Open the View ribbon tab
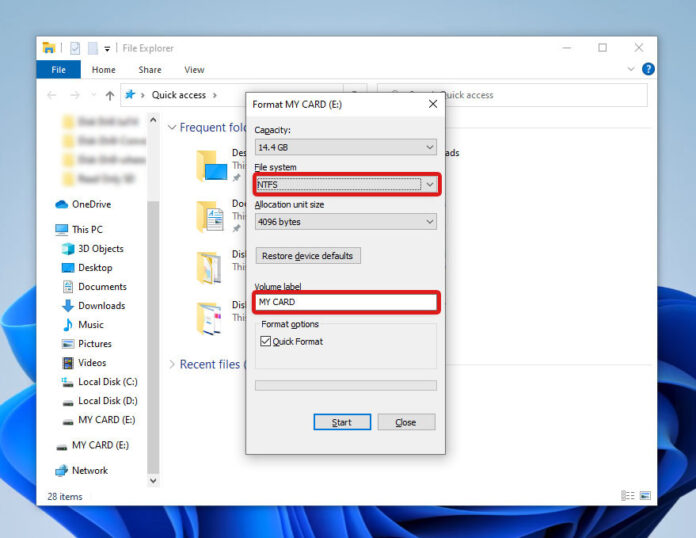696x538 pixels. tap(194, 70)
